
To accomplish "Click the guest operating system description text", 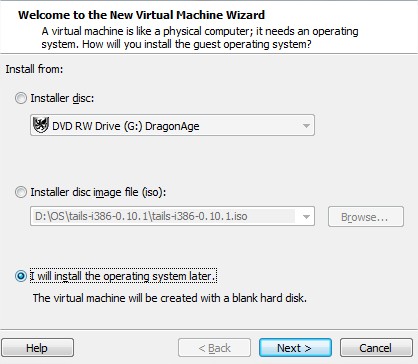I will (200, 38).
